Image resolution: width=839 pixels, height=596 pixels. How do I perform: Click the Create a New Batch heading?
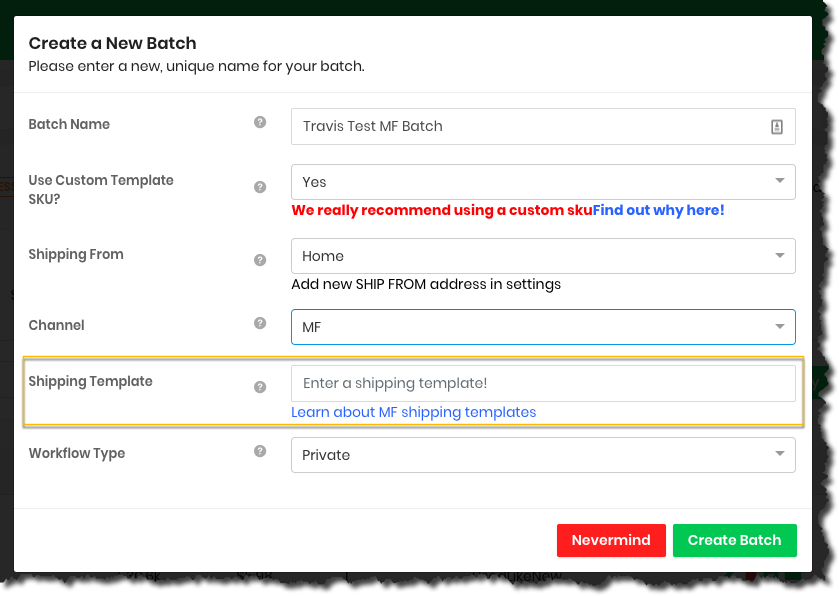[x=112, y=43]
